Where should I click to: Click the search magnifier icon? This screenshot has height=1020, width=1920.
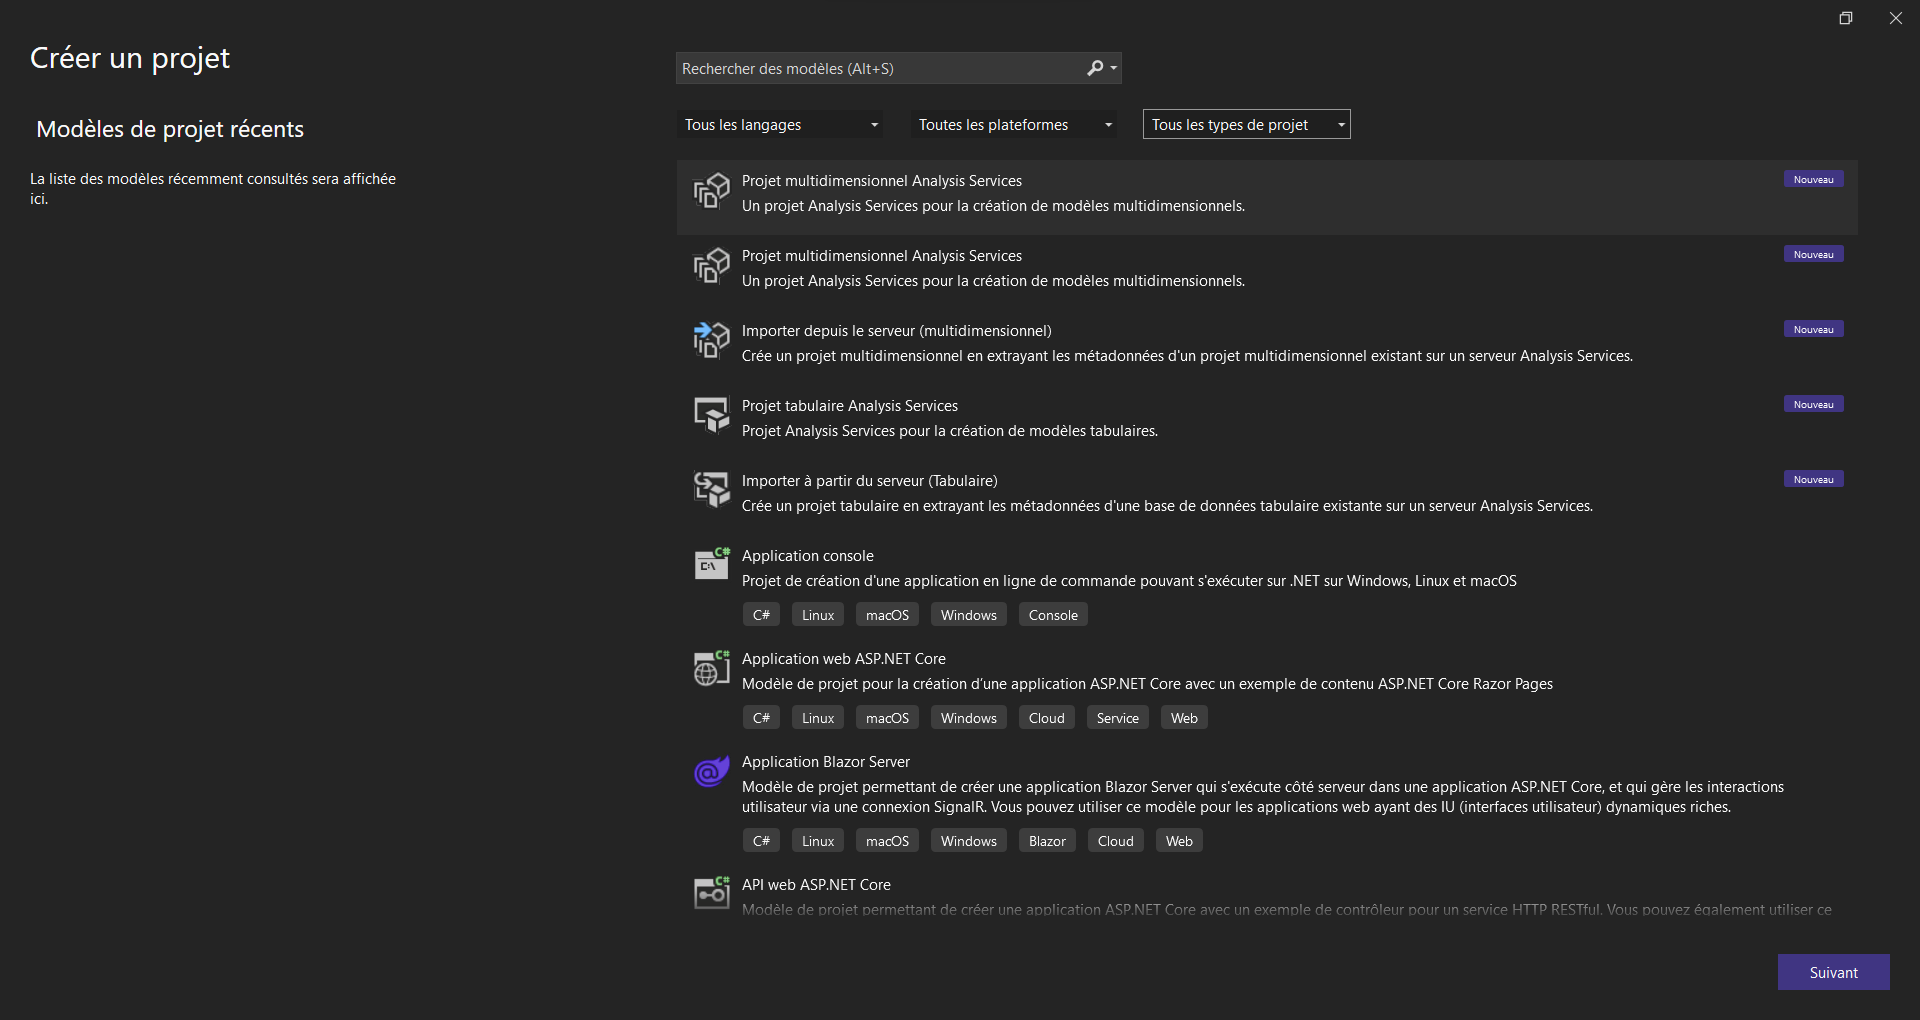coord(1095,68)
